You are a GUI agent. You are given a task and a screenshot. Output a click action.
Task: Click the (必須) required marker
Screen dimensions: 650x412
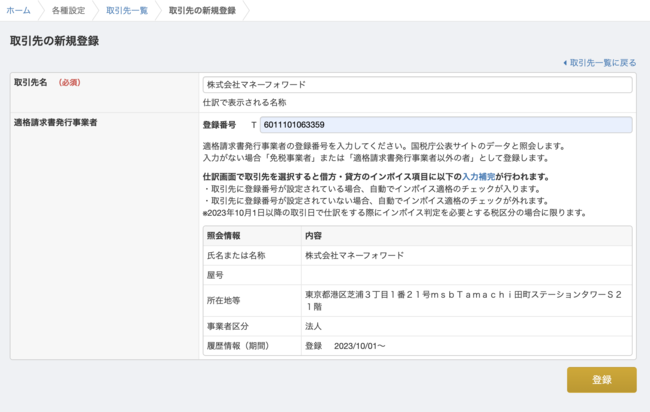[x=69, y=82]
